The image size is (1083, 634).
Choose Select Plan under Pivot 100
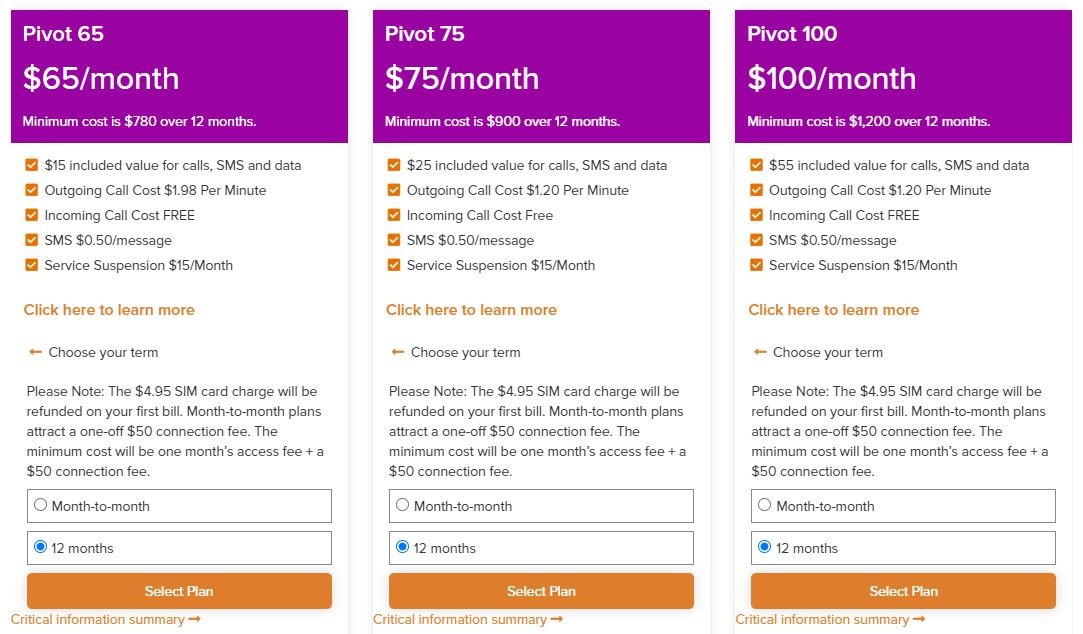(903, 591)
